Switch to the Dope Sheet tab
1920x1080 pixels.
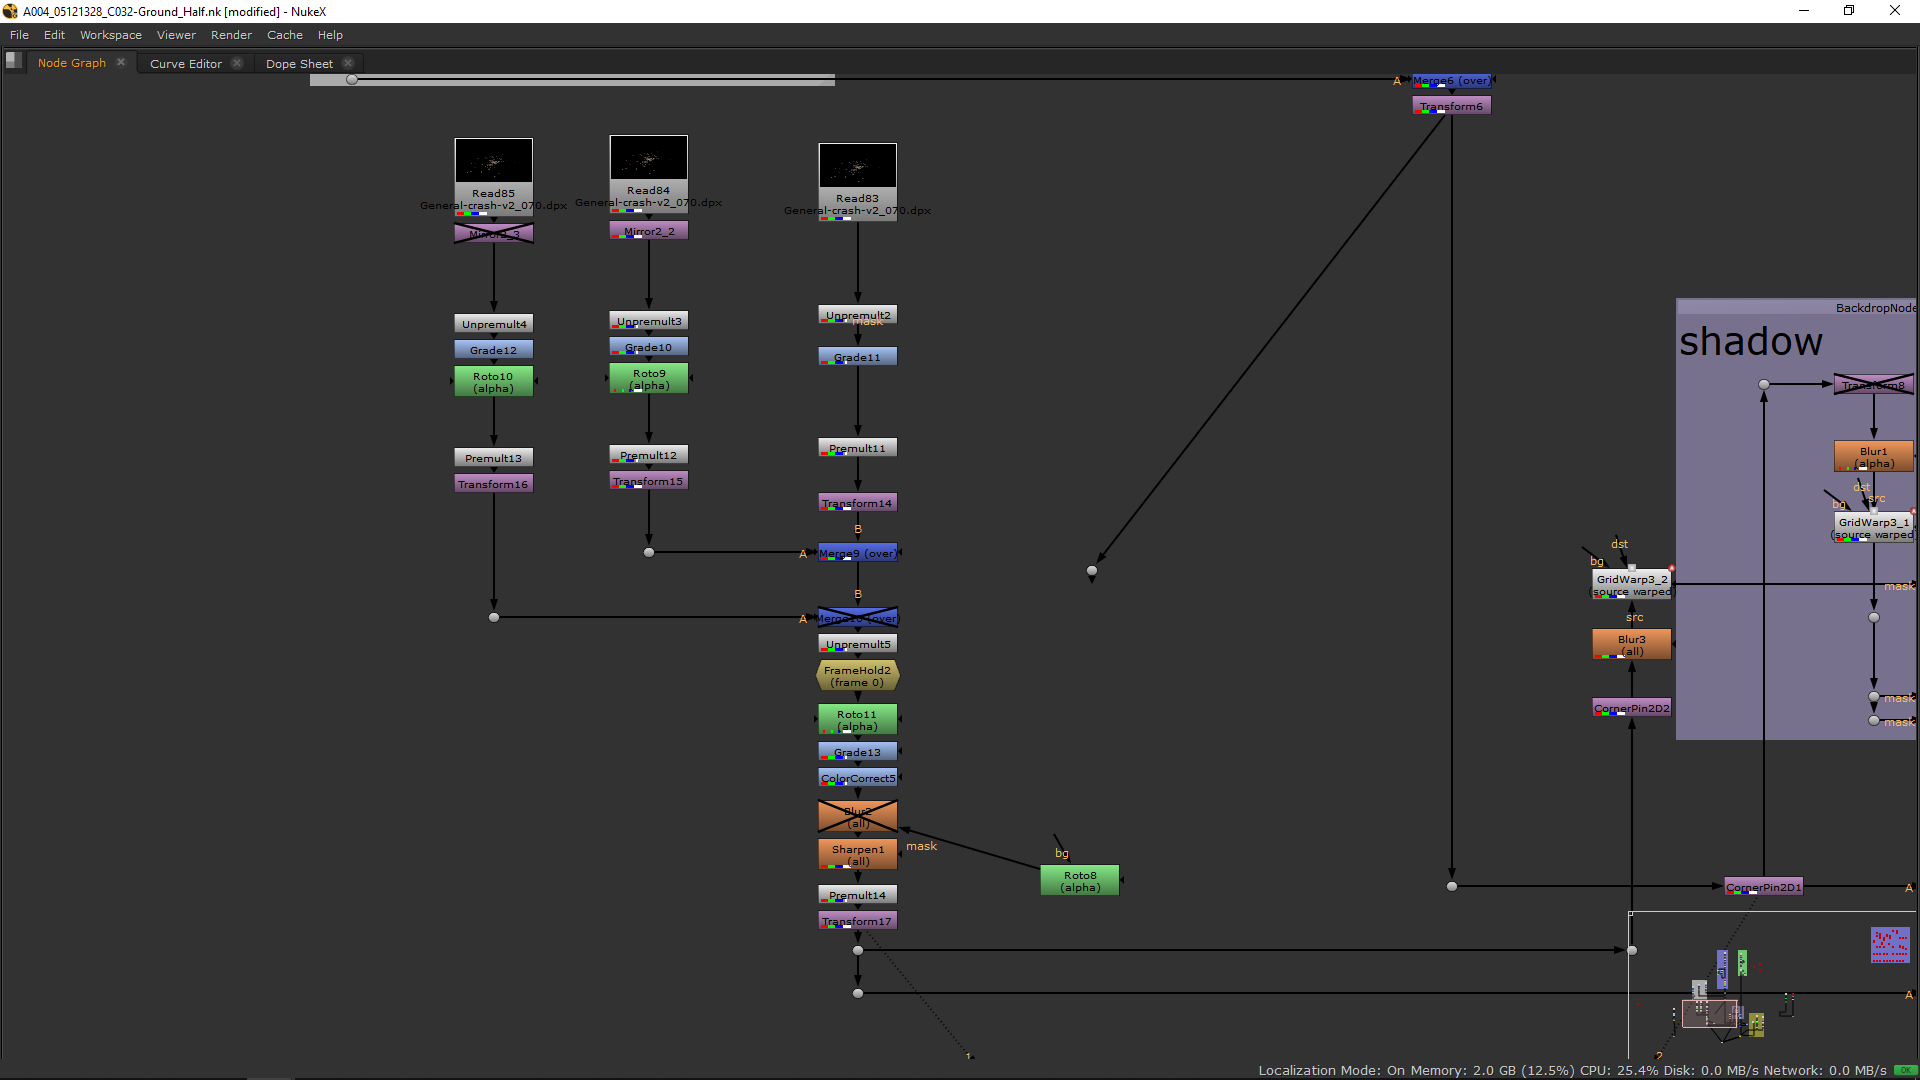298,64
